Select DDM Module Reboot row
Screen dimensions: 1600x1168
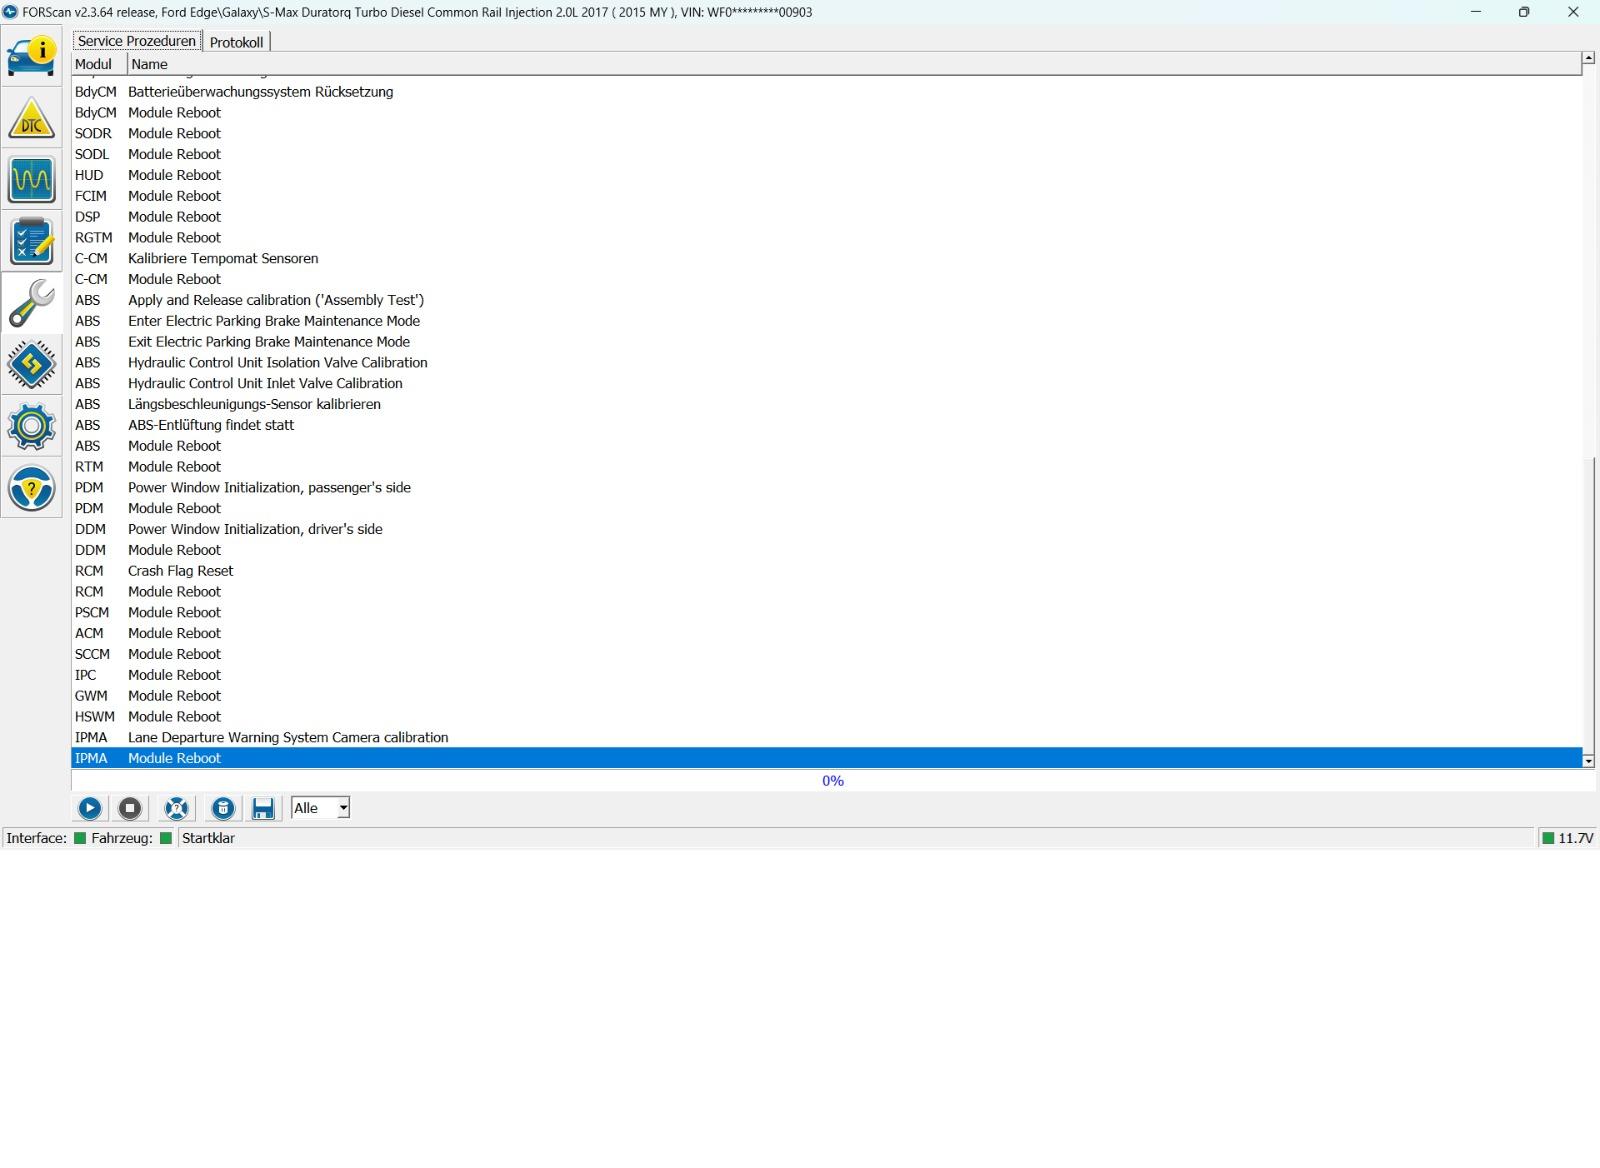[x=827, y=550]
